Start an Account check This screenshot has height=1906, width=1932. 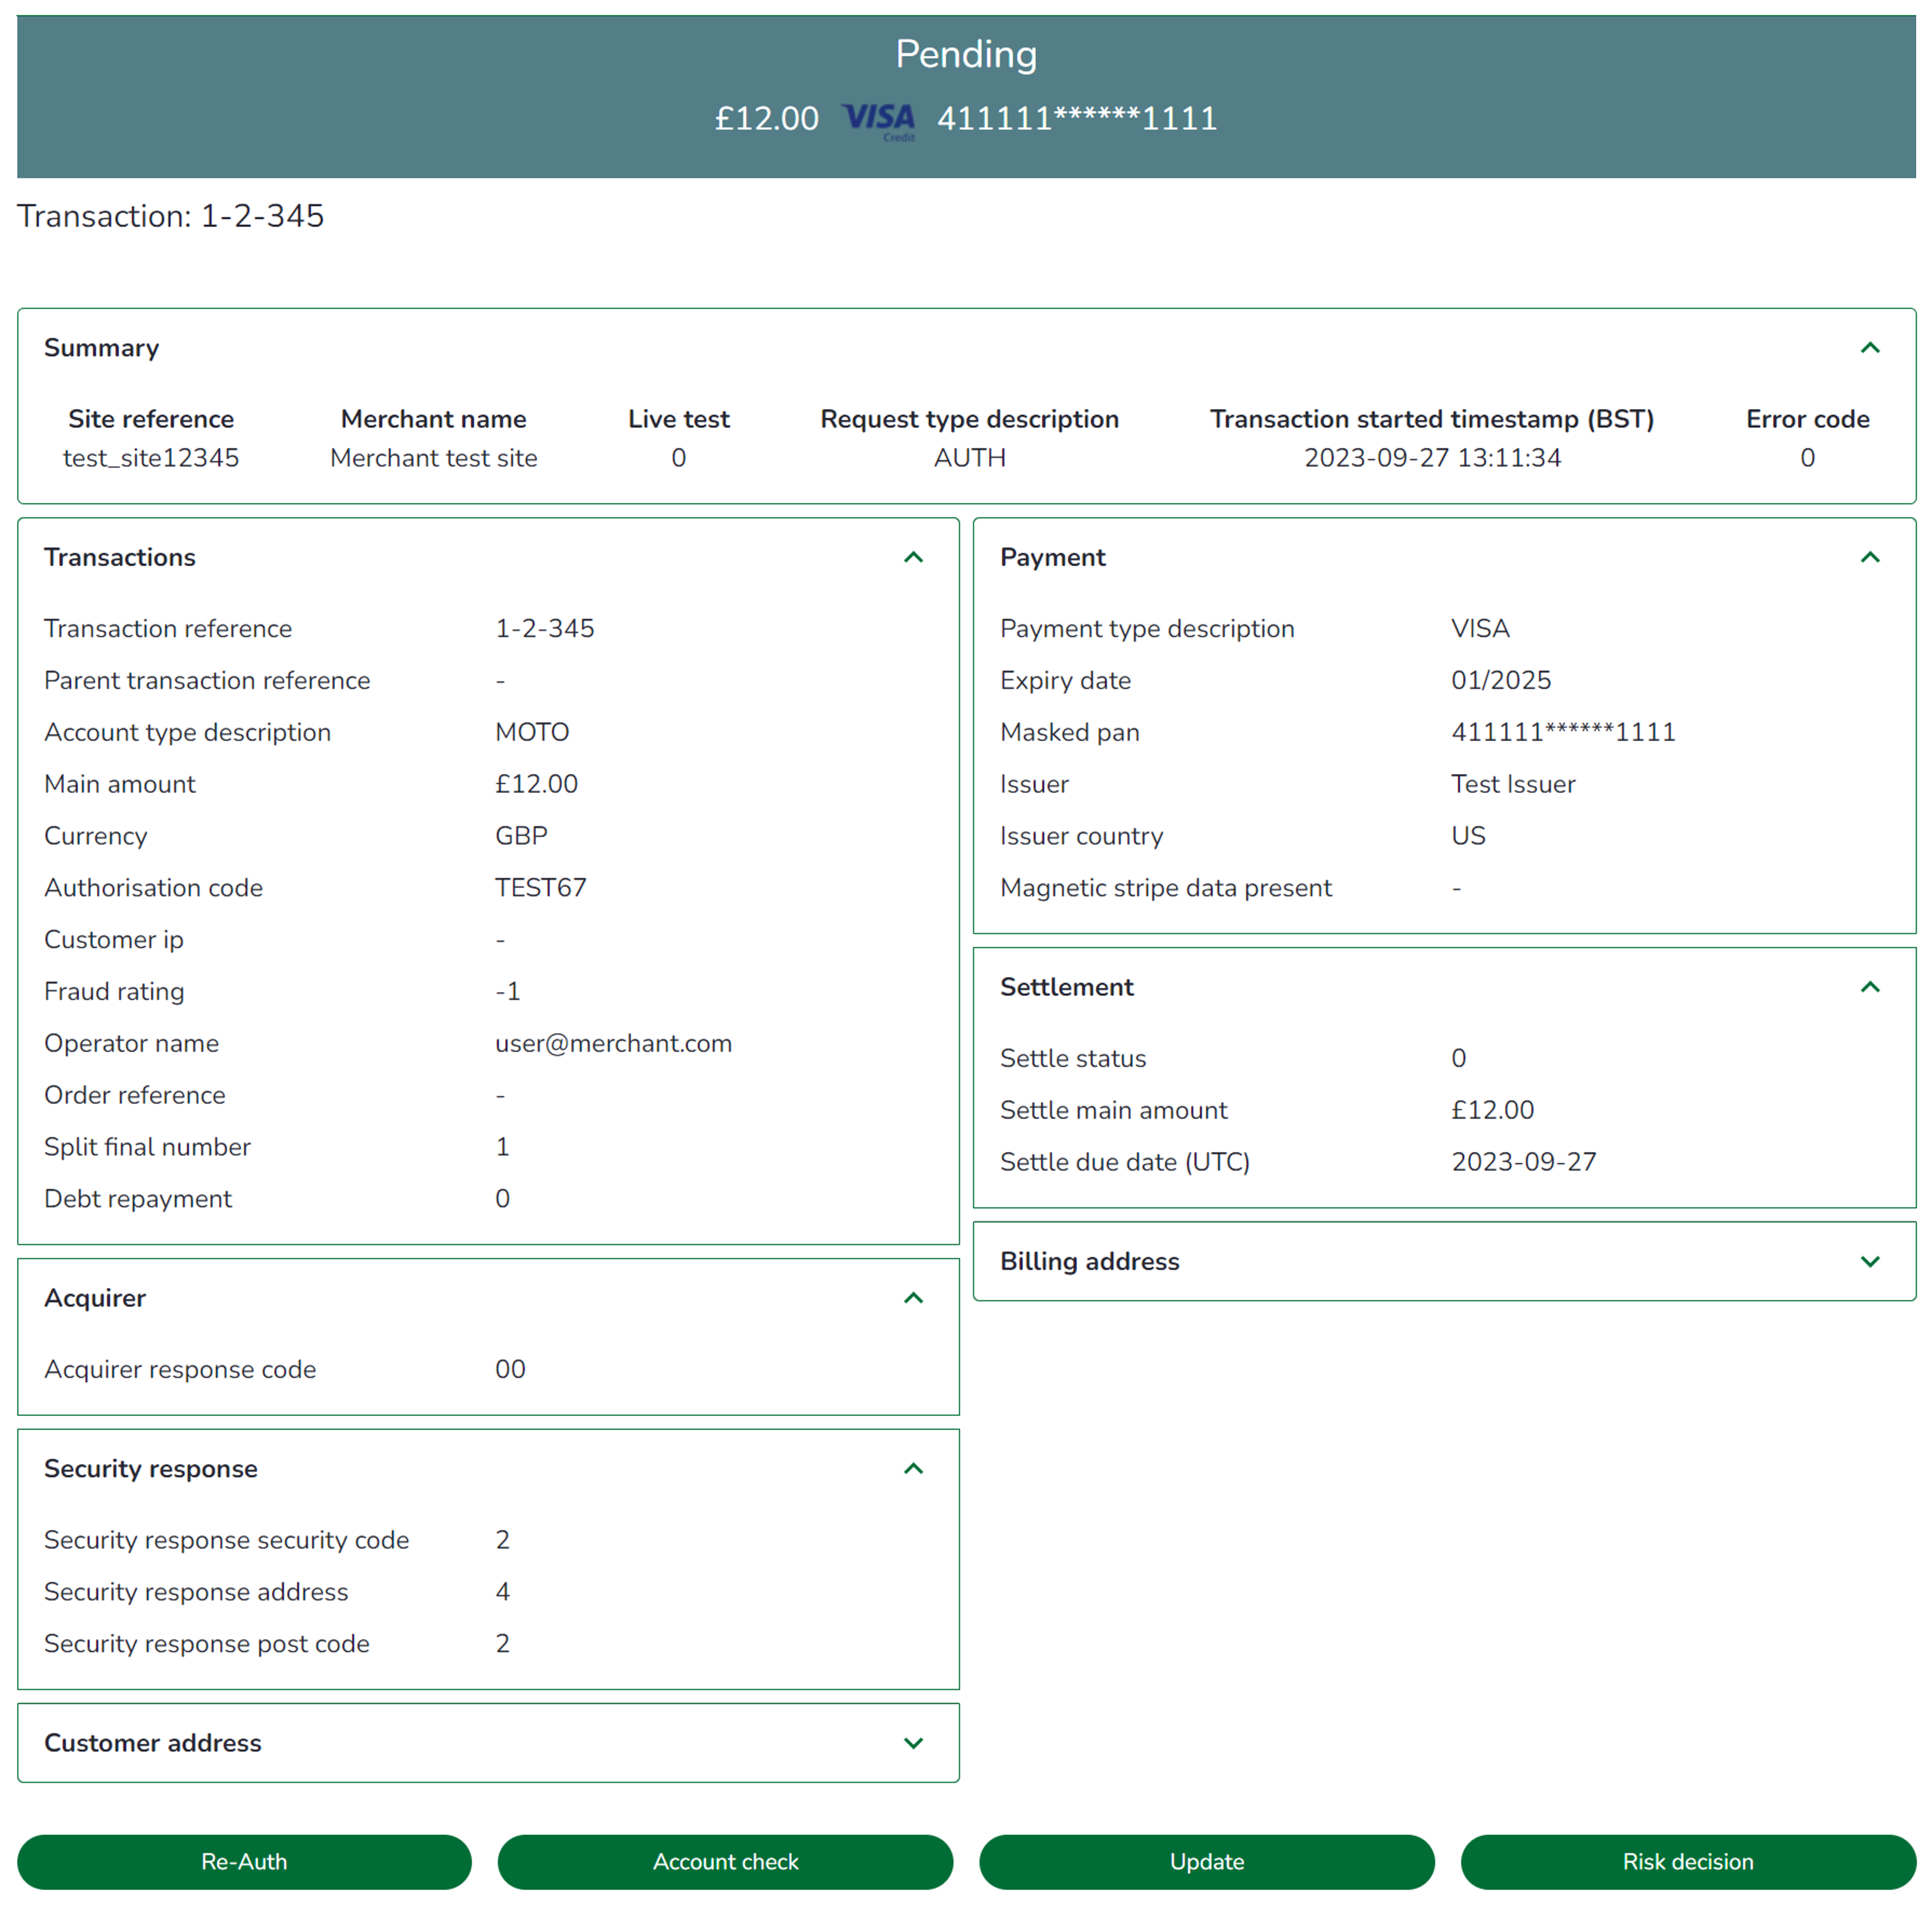(726, 1861)
